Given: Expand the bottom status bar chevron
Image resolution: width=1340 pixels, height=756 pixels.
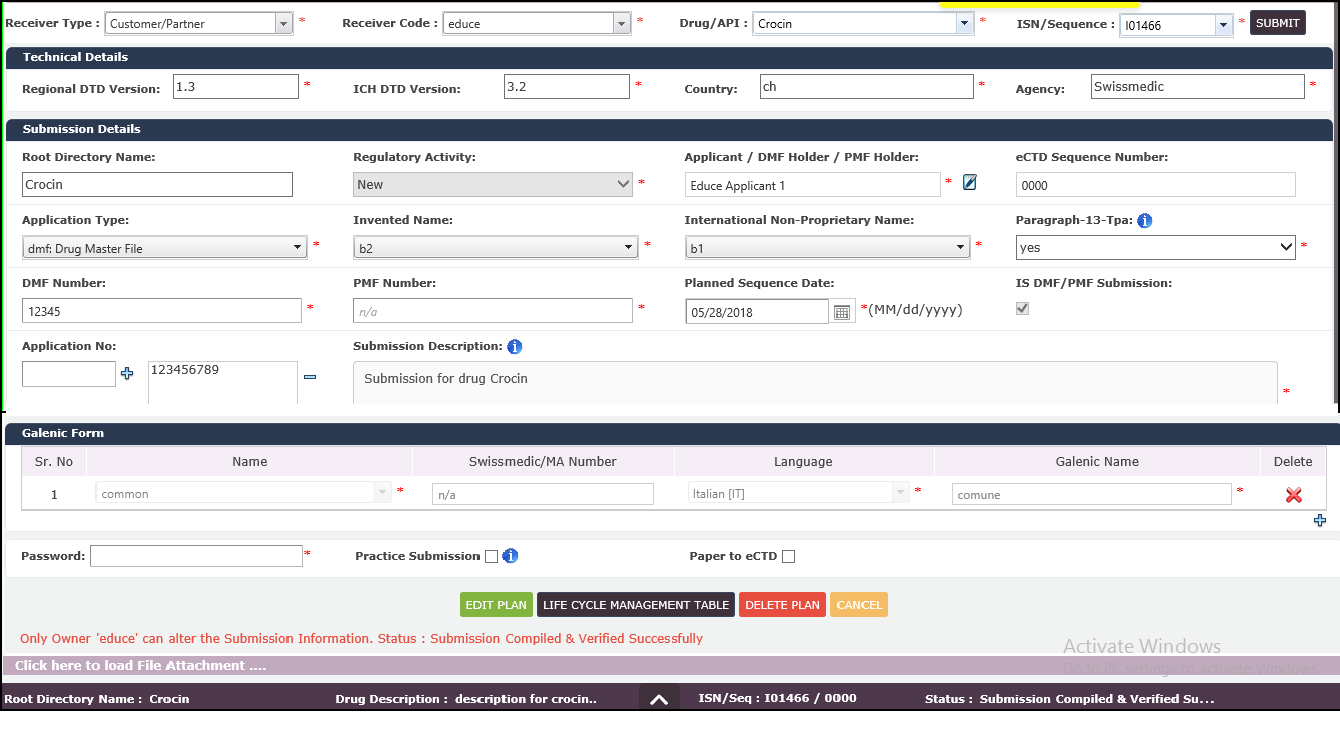Looking at the screenshot, I should [x=659, y=700].
